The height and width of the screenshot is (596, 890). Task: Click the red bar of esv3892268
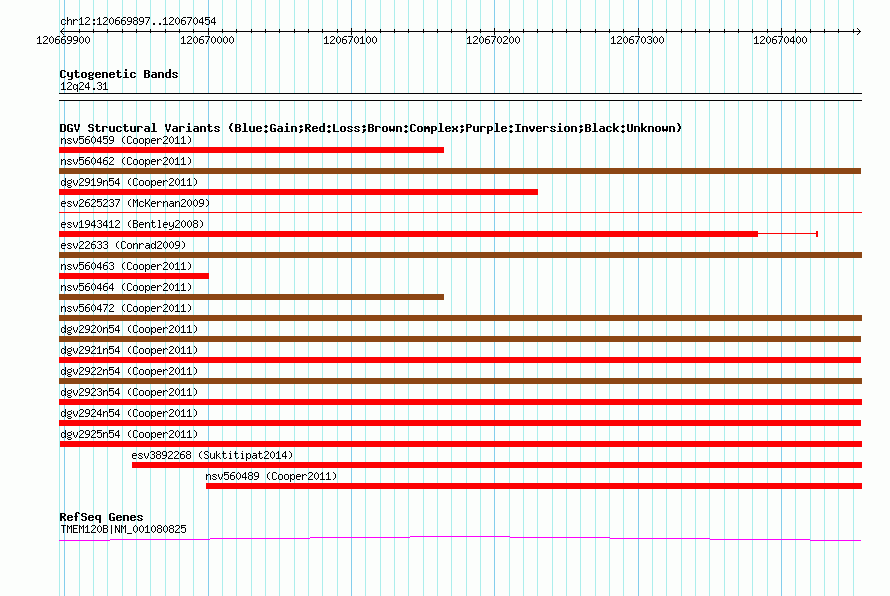[497, 465]
